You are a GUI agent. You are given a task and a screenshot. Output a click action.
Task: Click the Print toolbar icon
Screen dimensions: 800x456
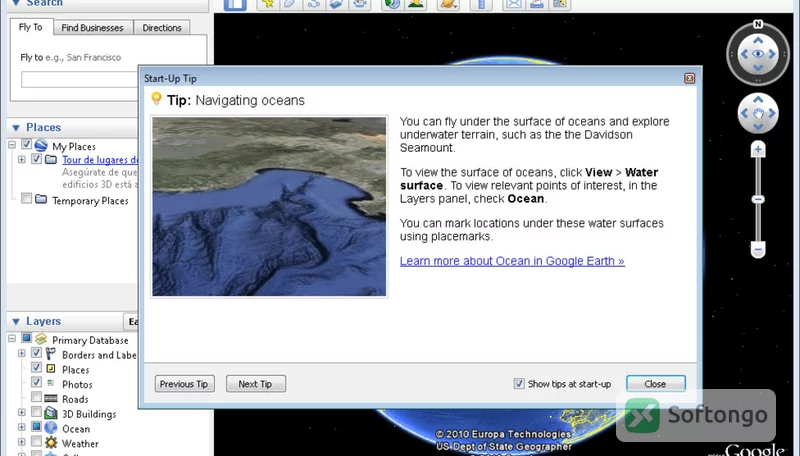coord(536,4)
